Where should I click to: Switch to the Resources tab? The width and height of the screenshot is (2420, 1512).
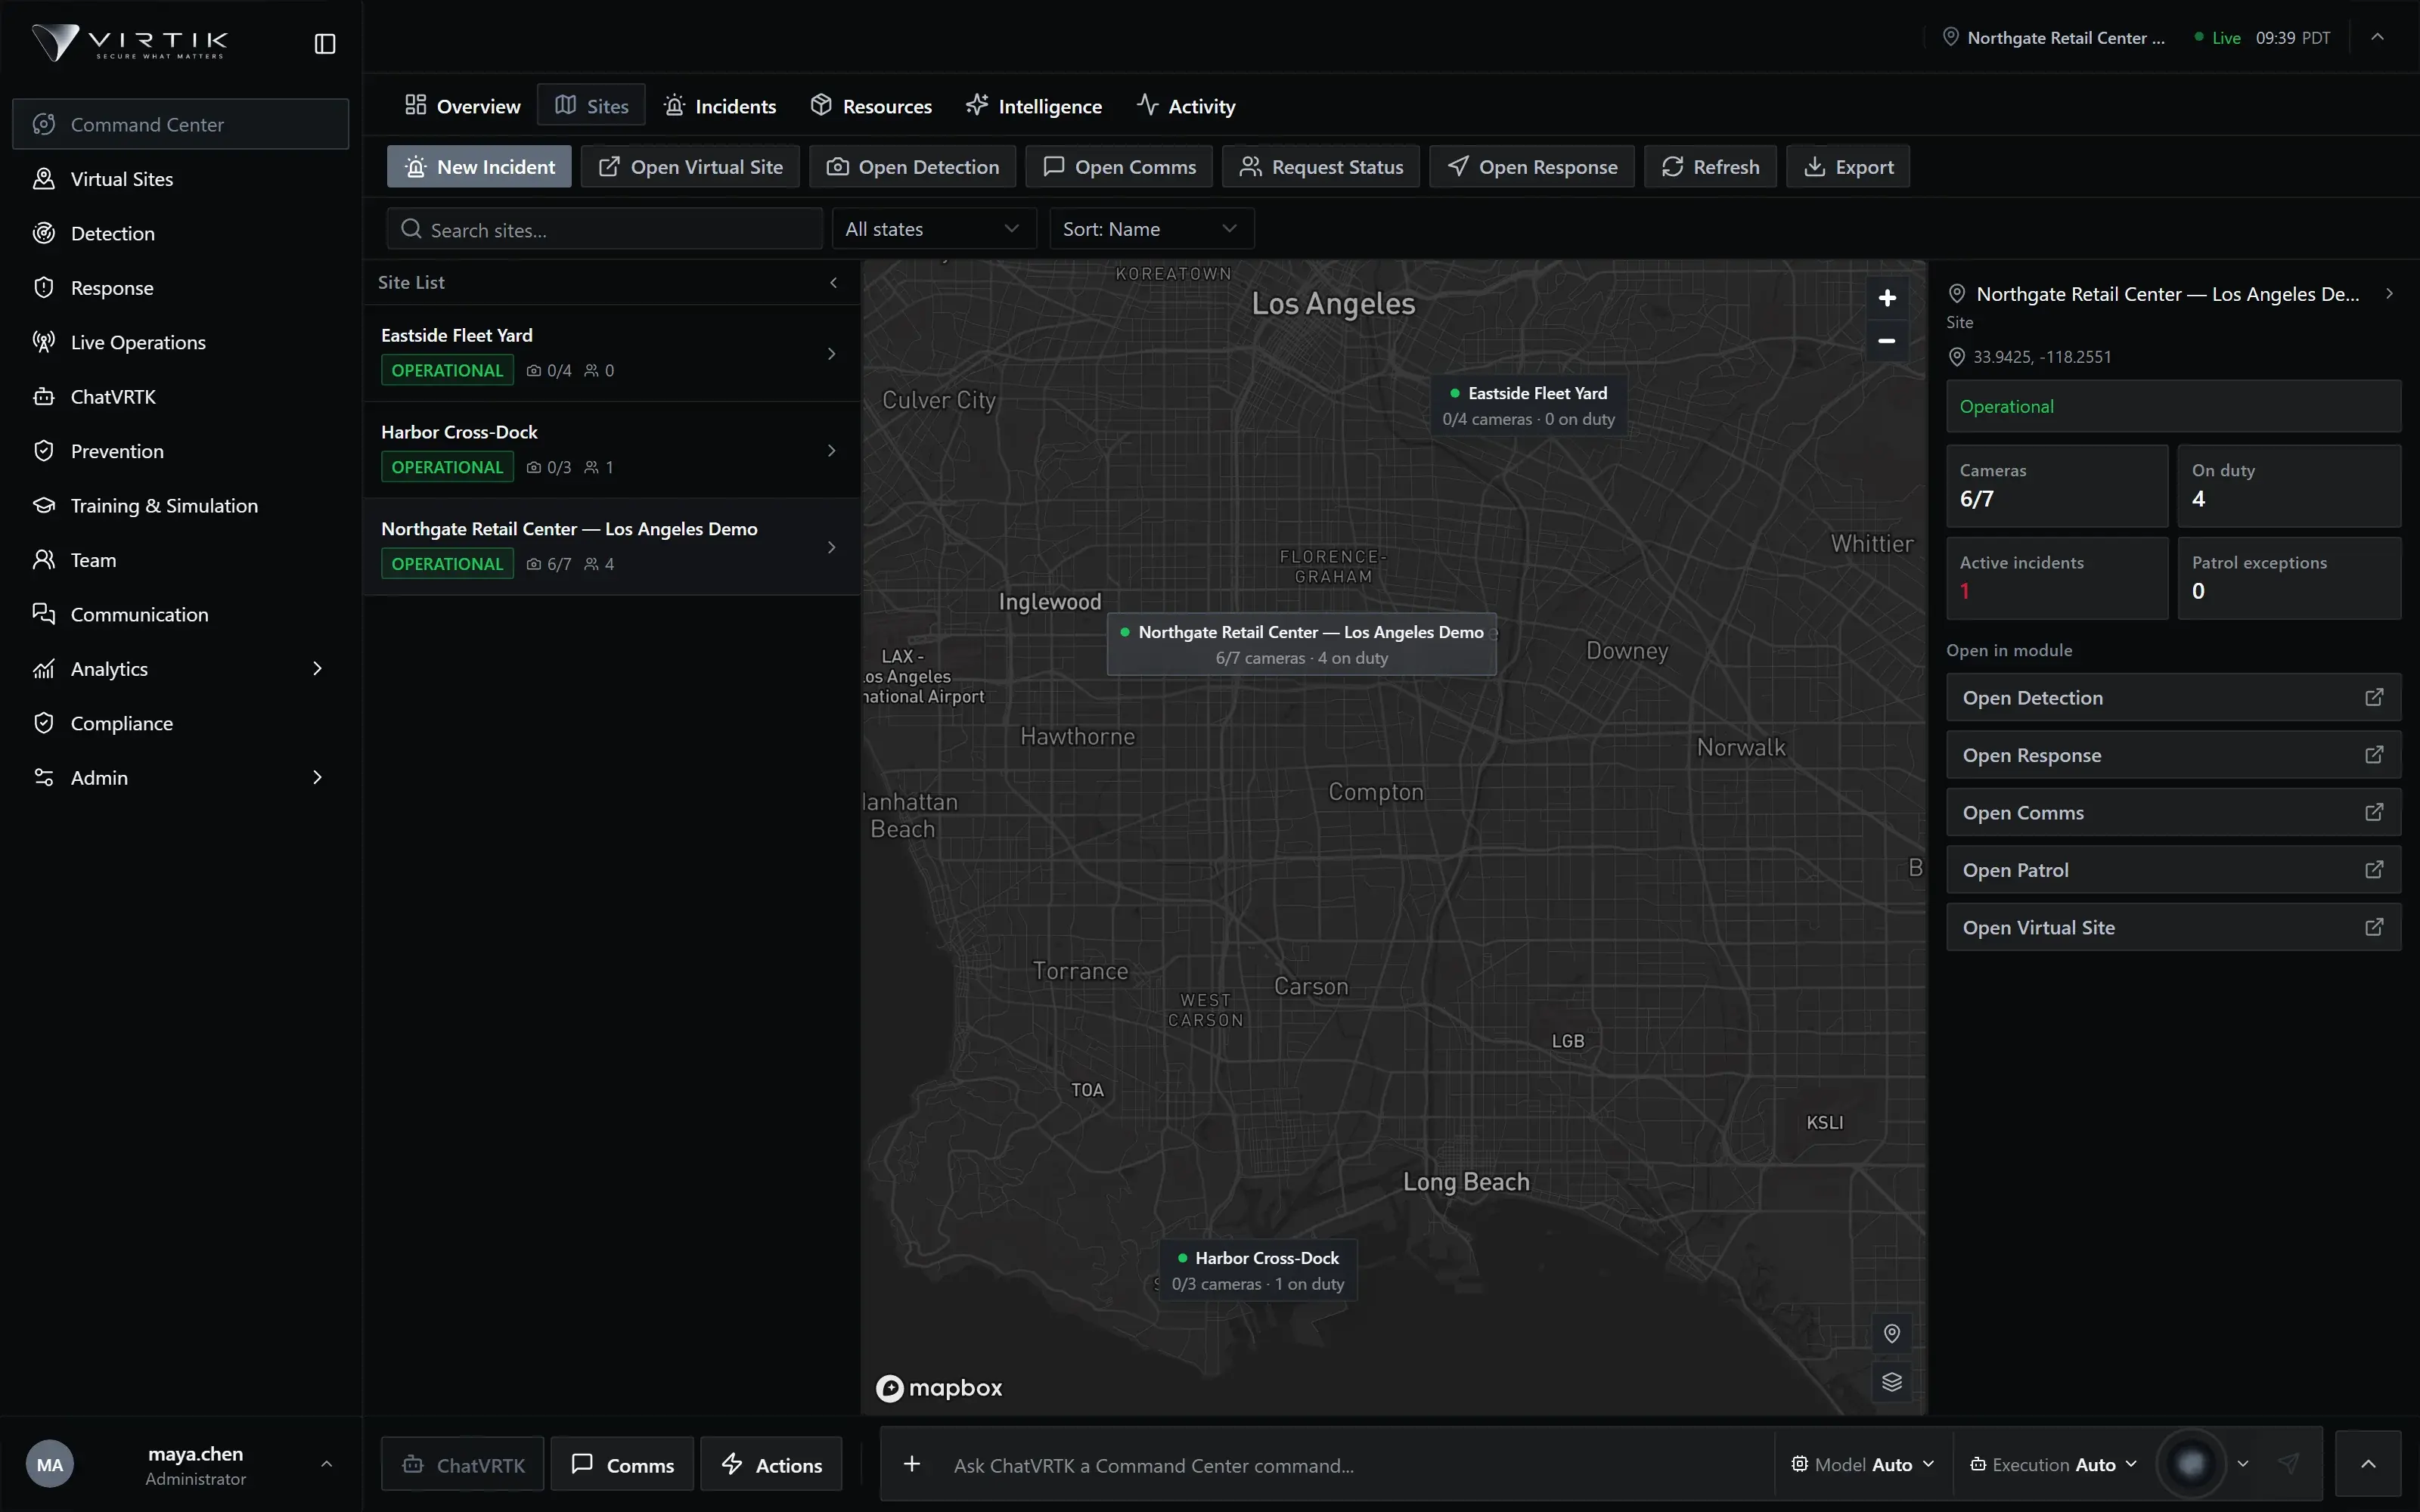point(871,106)
